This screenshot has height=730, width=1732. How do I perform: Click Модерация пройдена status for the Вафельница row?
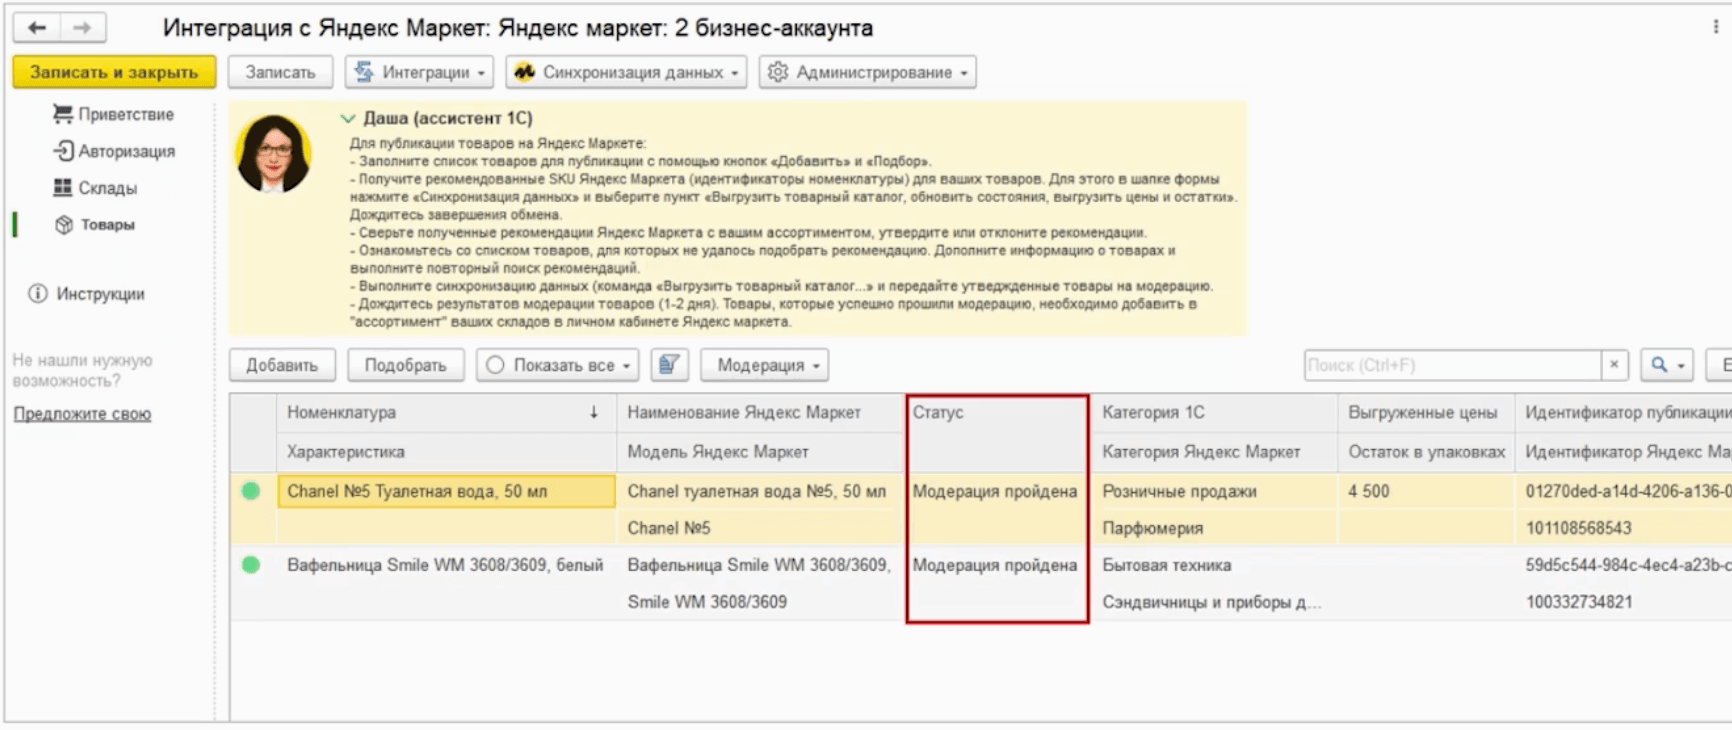(x=995, y=565)
